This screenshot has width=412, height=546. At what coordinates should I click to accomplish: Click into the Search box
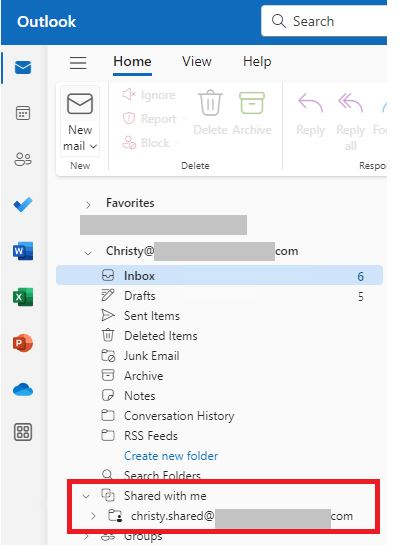click(324, 21)
